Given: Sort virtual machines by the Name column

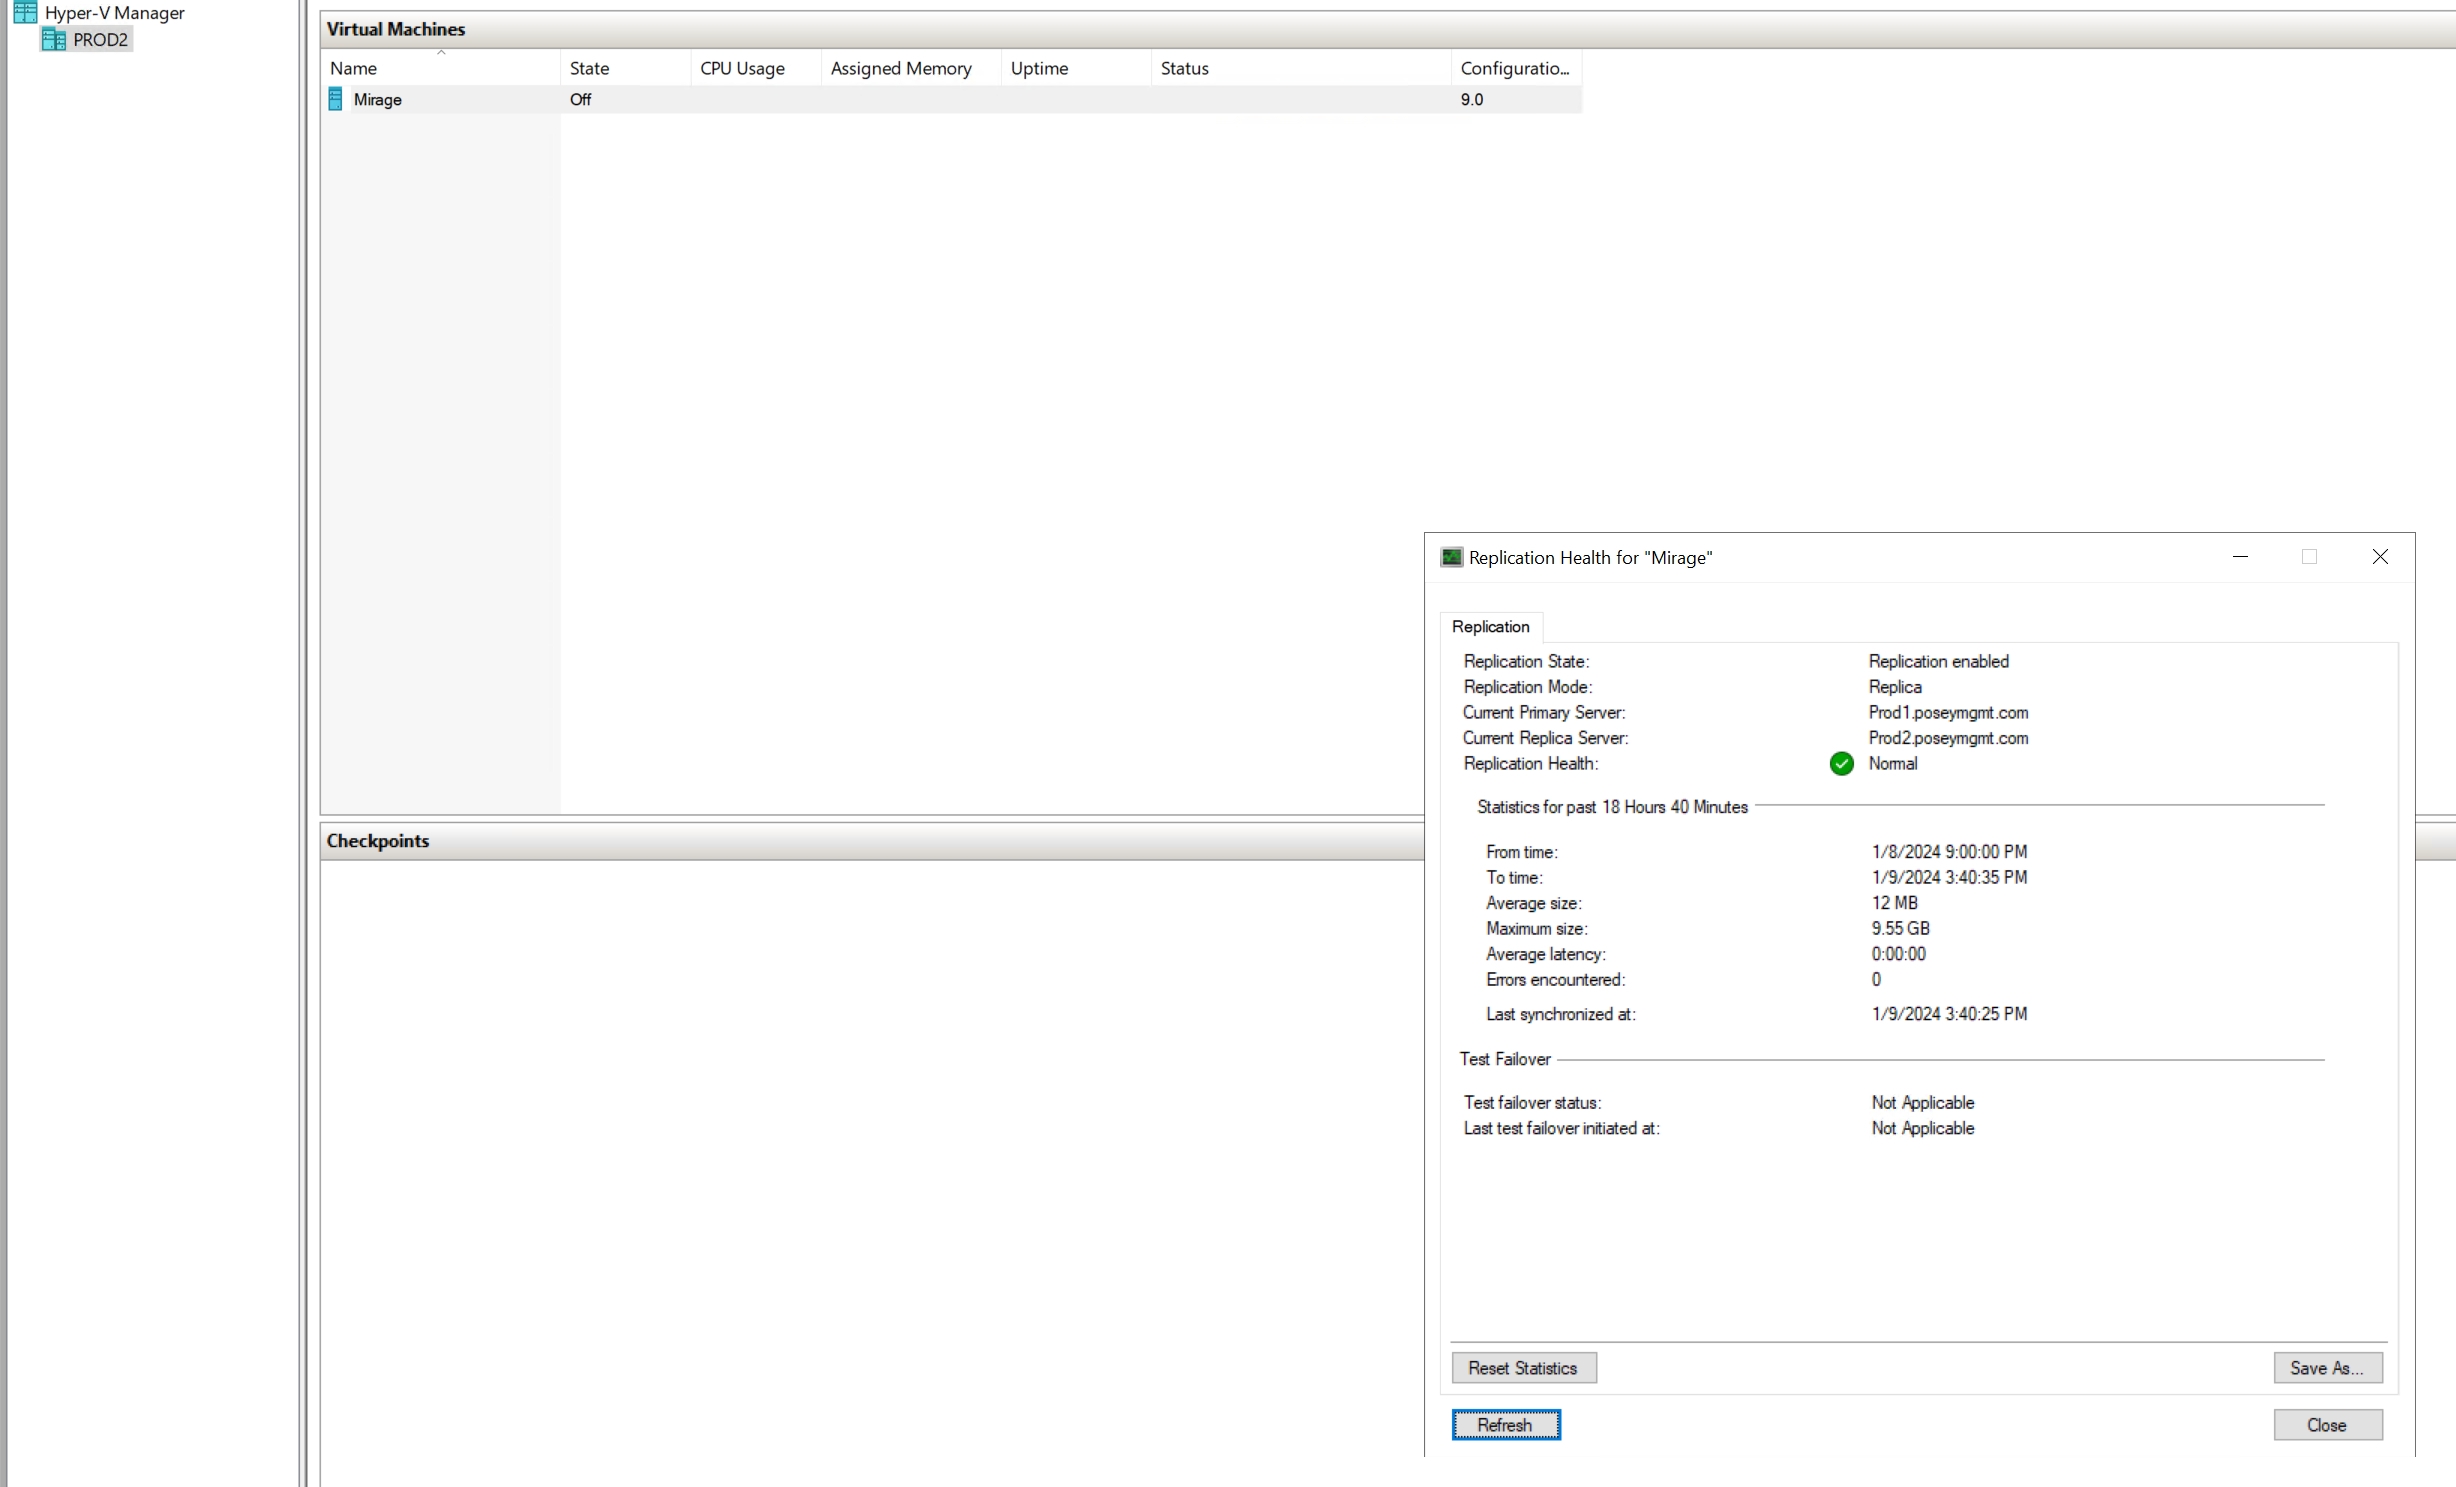Looking at the screenshot, I should click(x=354, y=68).
